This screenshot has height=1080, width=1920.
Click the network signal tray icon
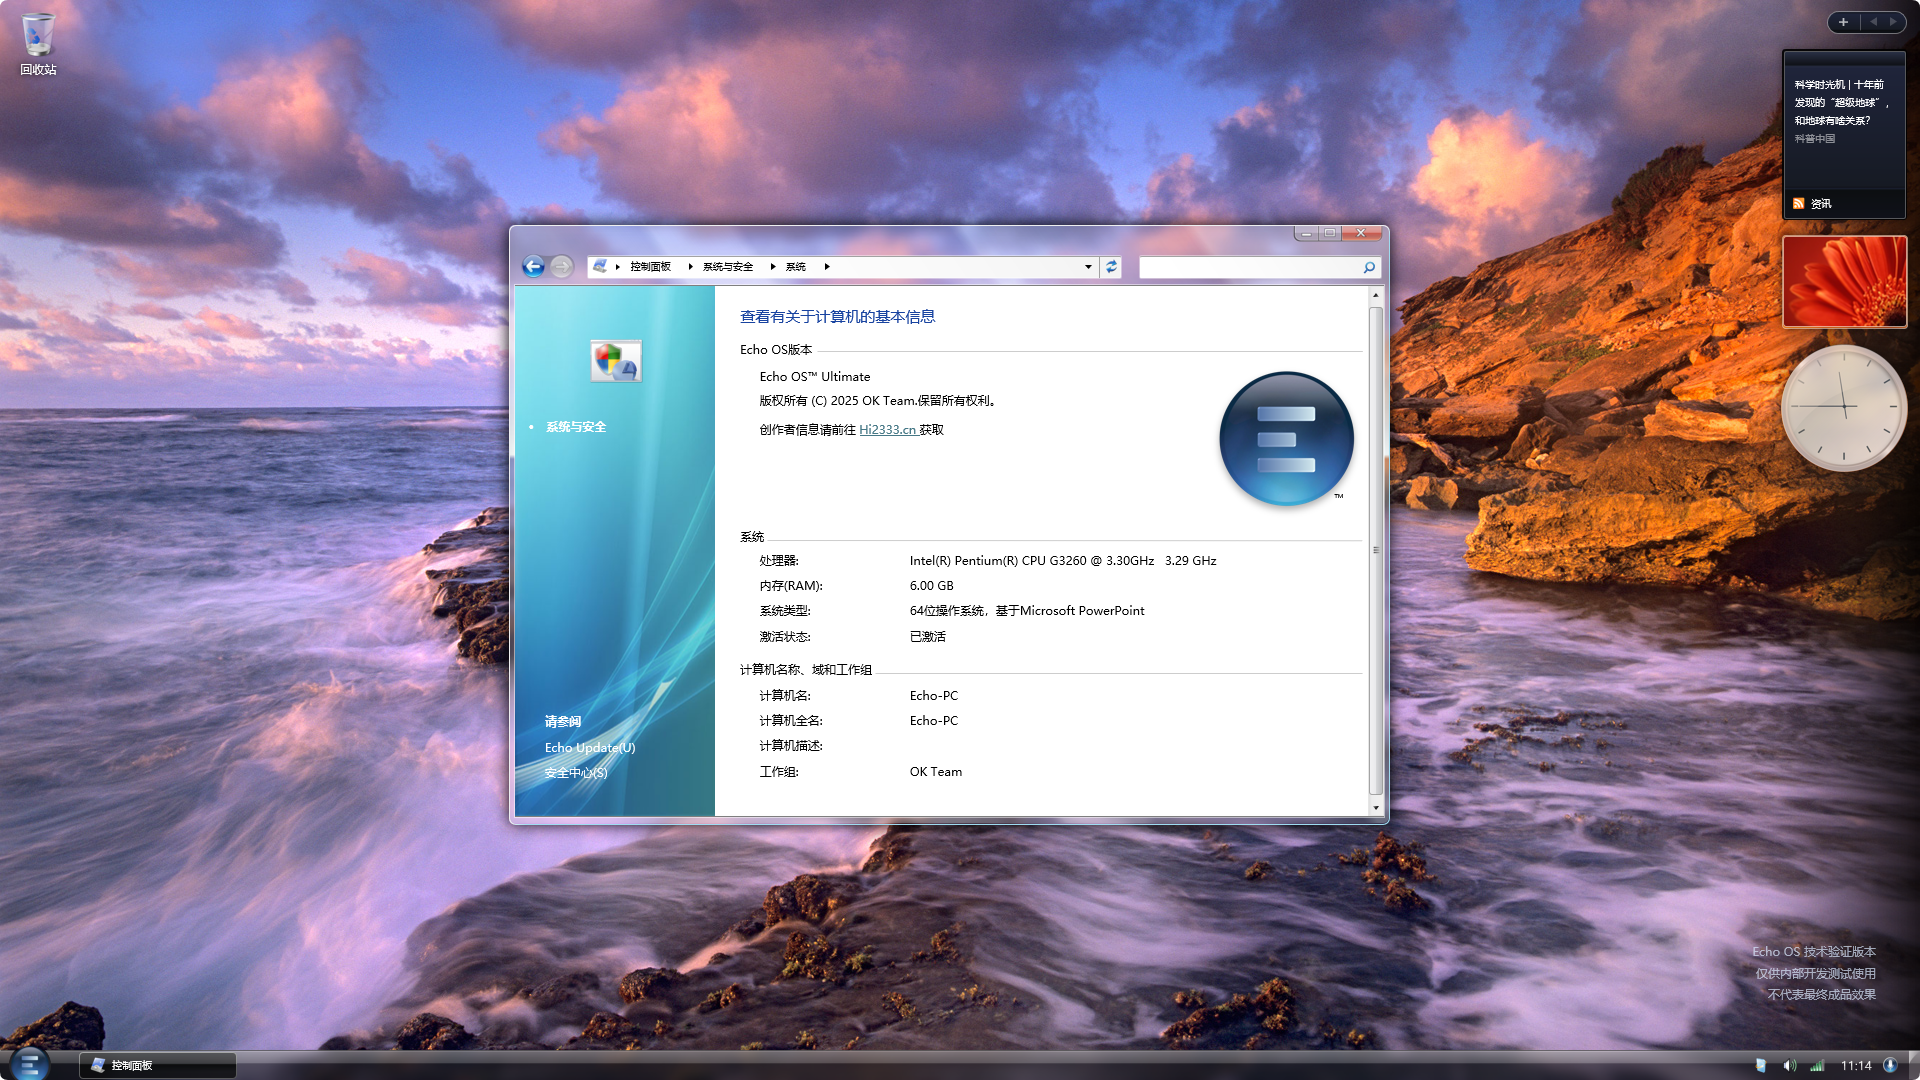1817,1065
